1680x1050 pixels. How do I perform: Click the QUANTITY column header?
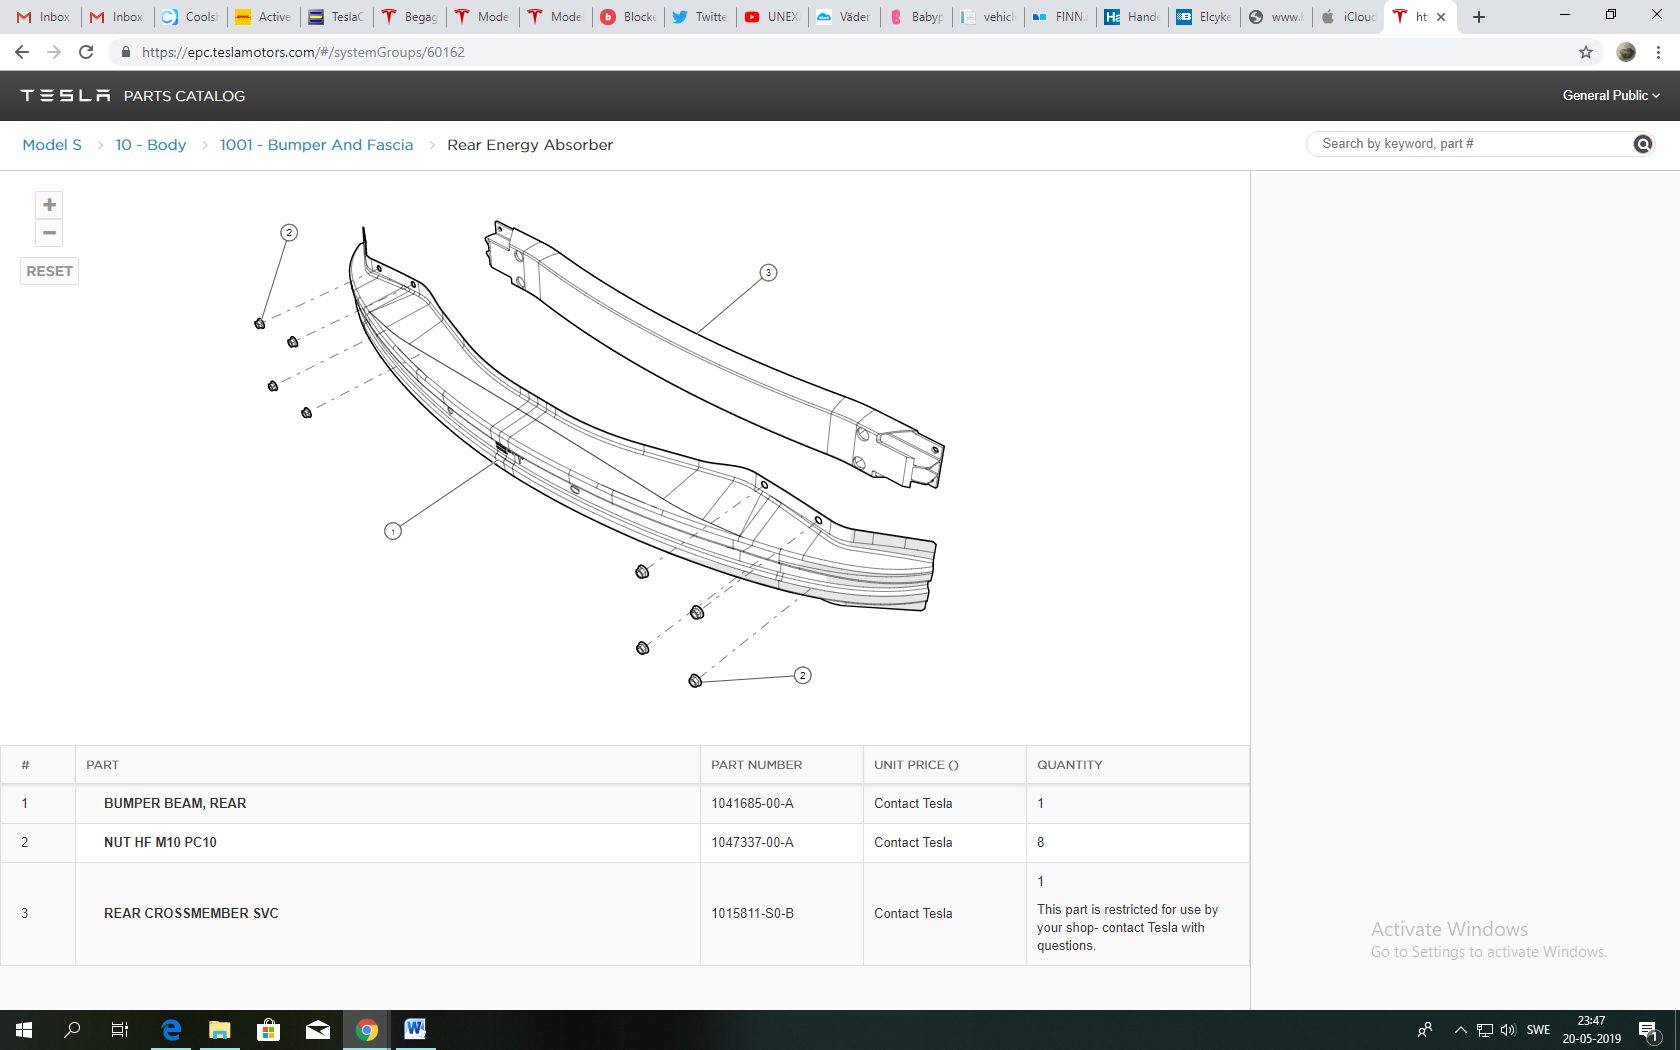point(1069,765)
